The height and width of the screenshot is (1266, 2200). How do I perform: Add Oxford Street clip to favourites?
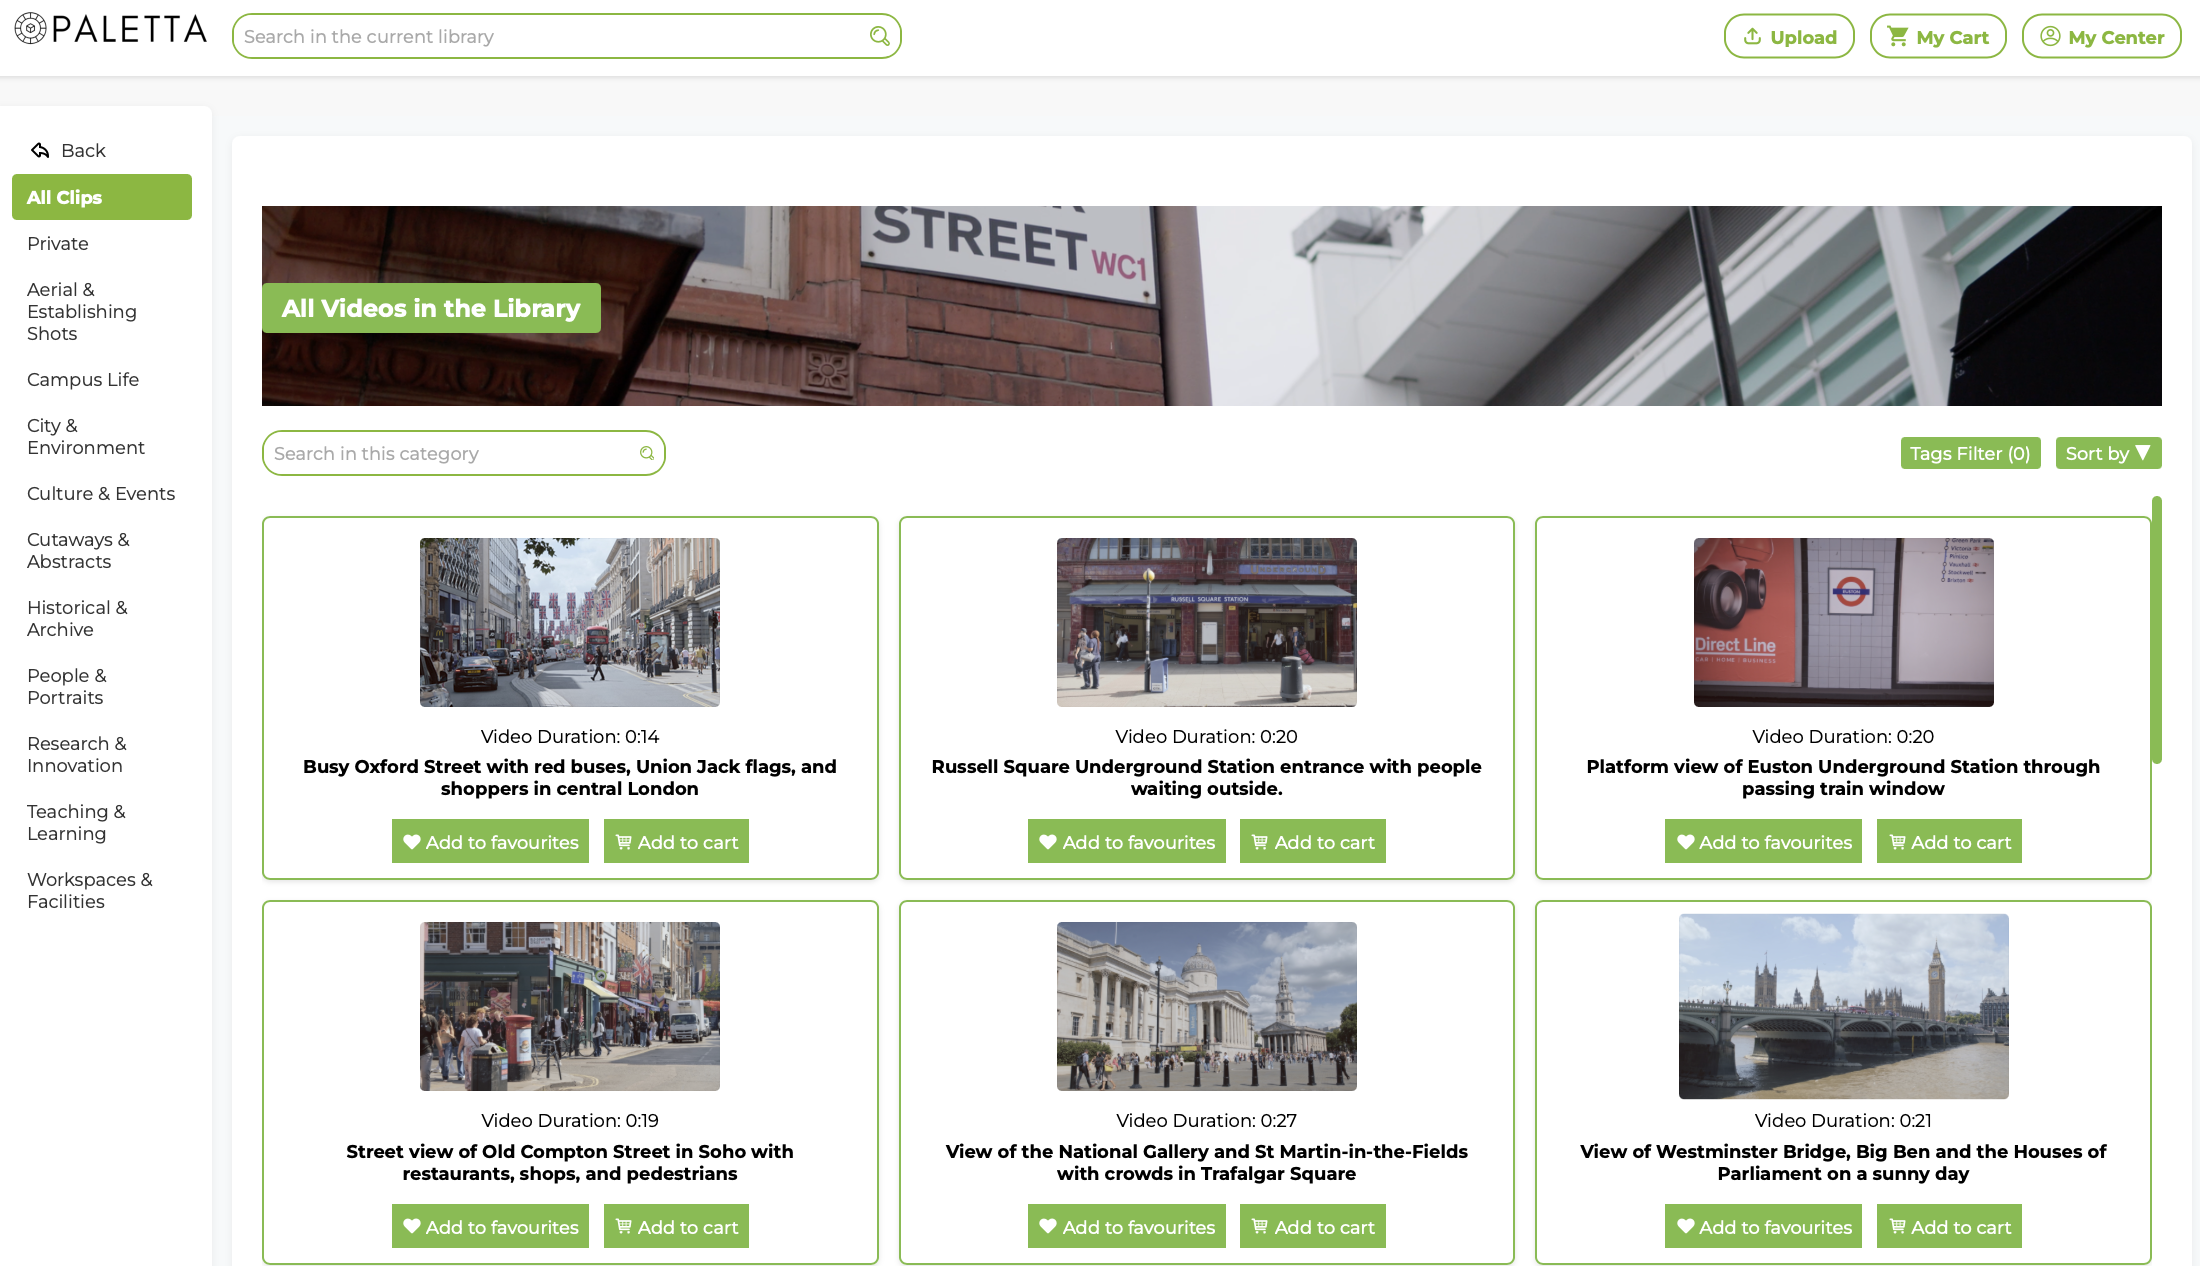point(490,842)
